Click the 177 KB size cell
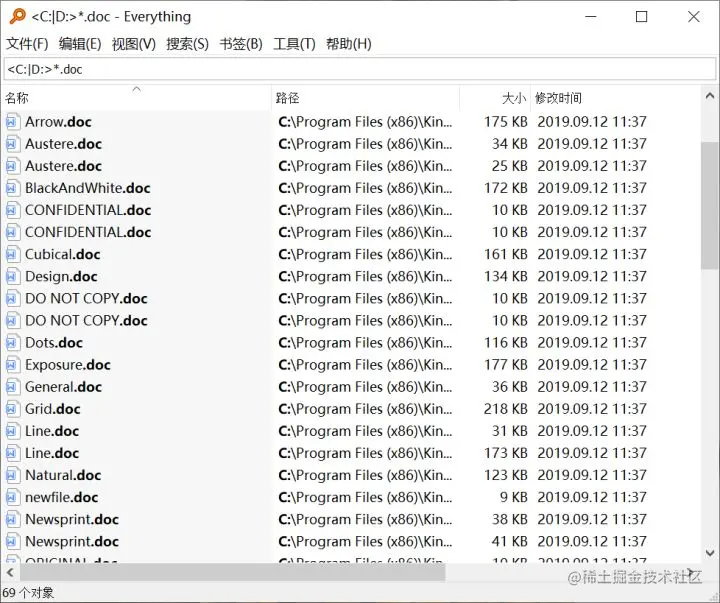This screenshot has height=603, width=720. 506,365
